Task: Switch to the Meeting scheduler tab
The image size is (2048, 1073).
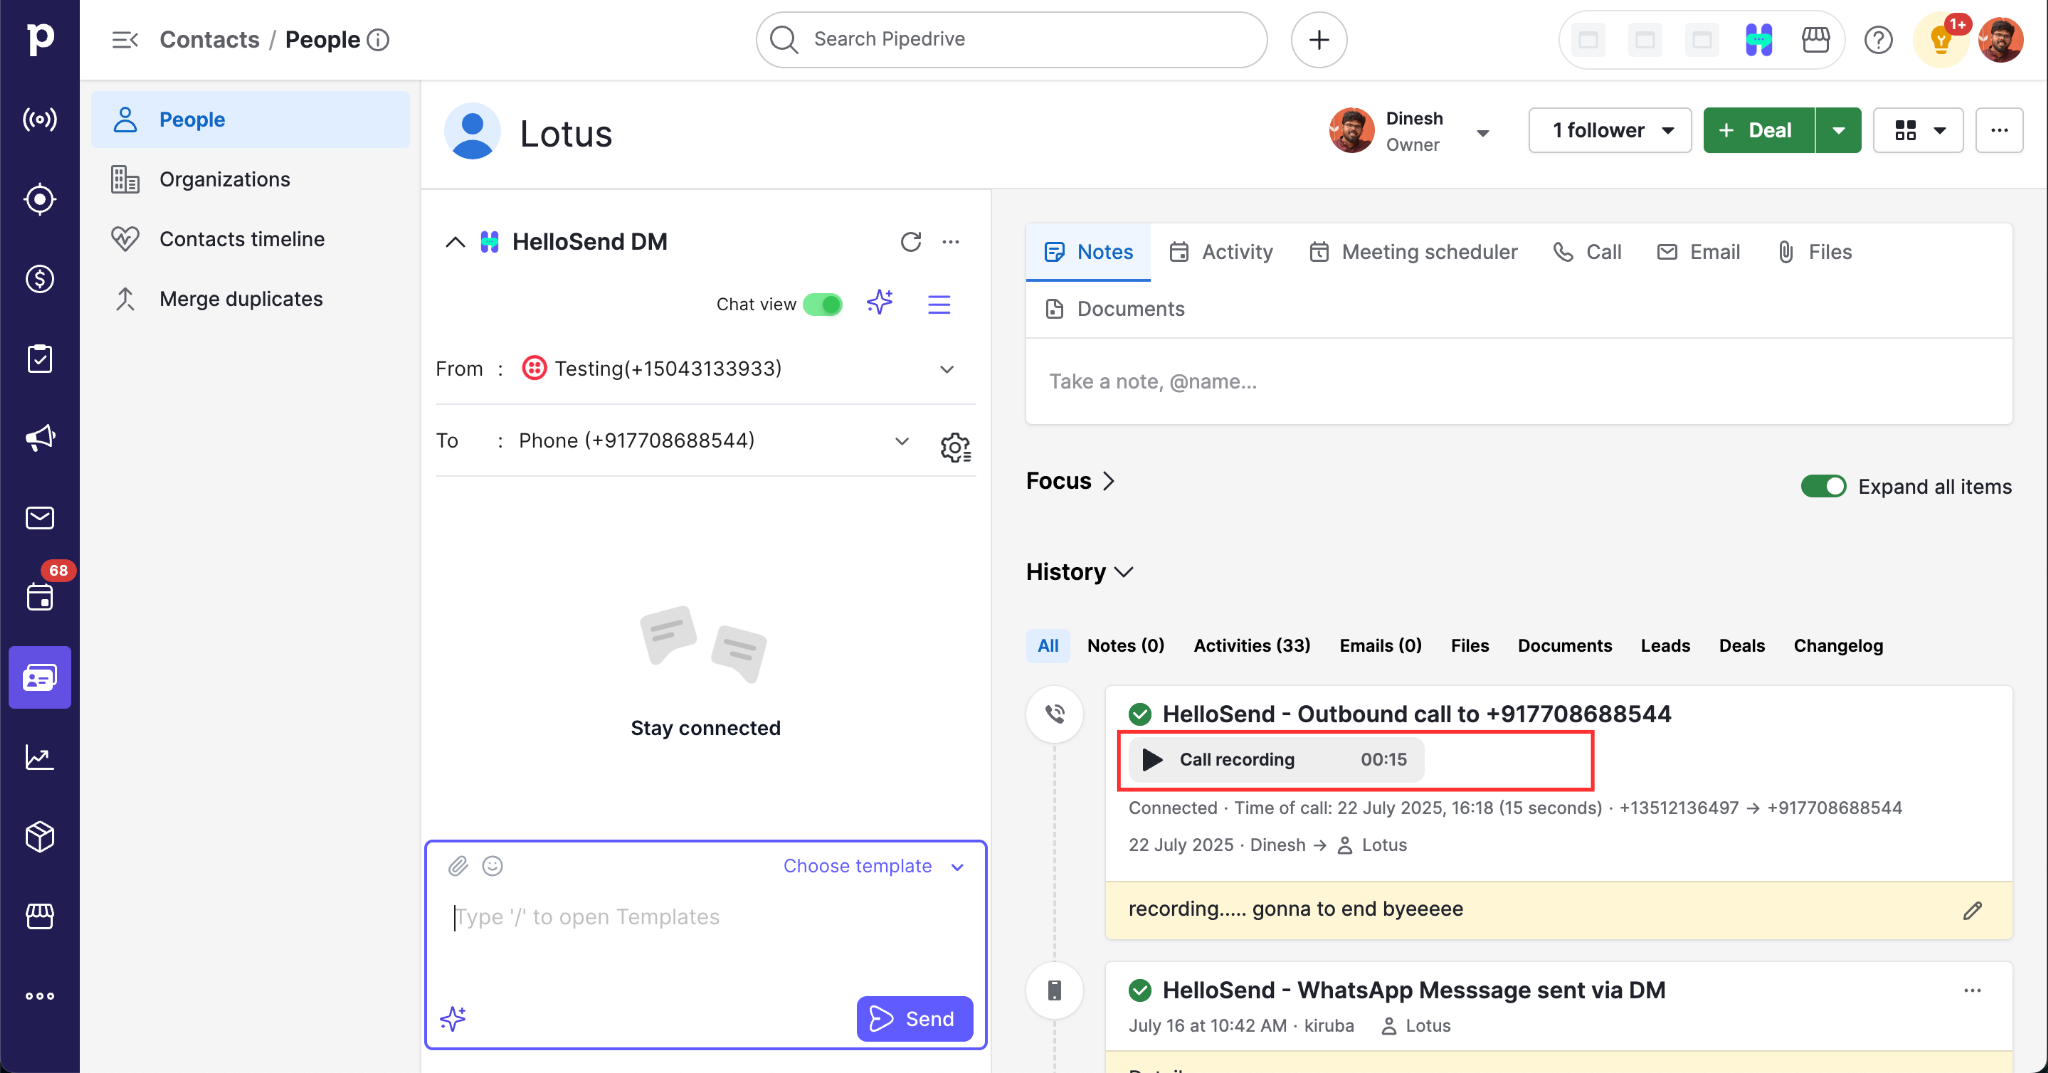Action: (1413, 252)
